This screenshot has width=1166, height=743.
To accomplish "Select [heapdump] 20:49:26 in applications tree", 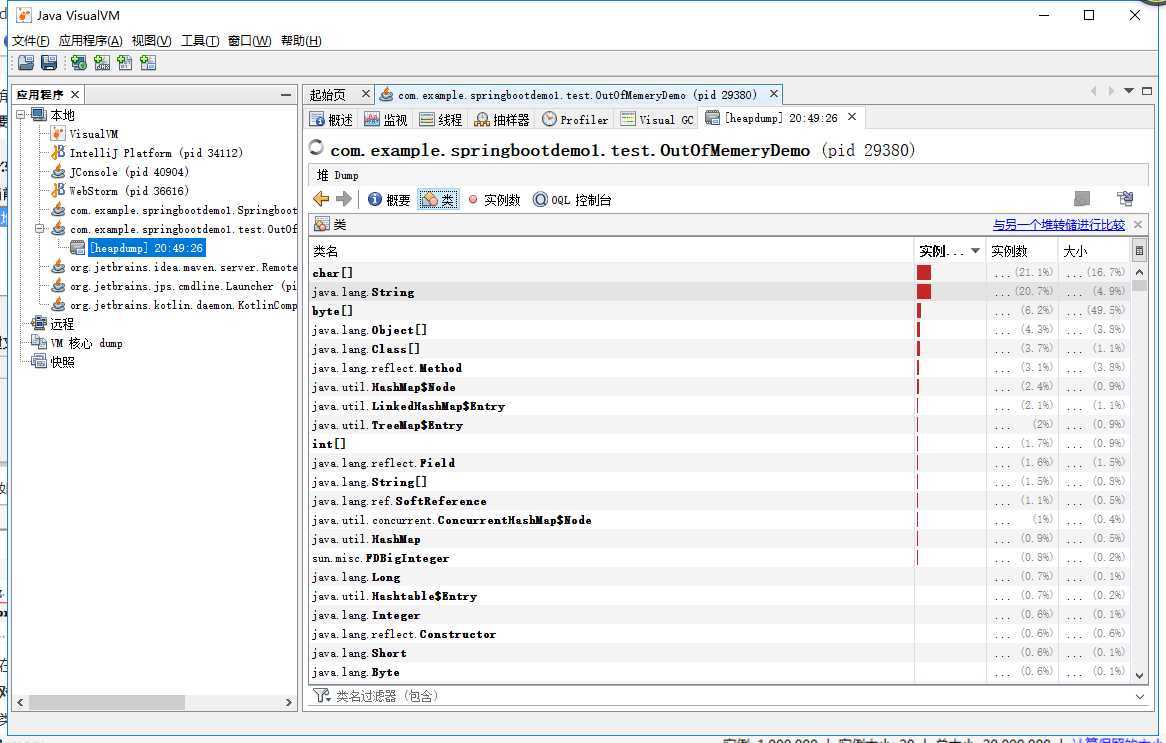I will coord(146,248).
